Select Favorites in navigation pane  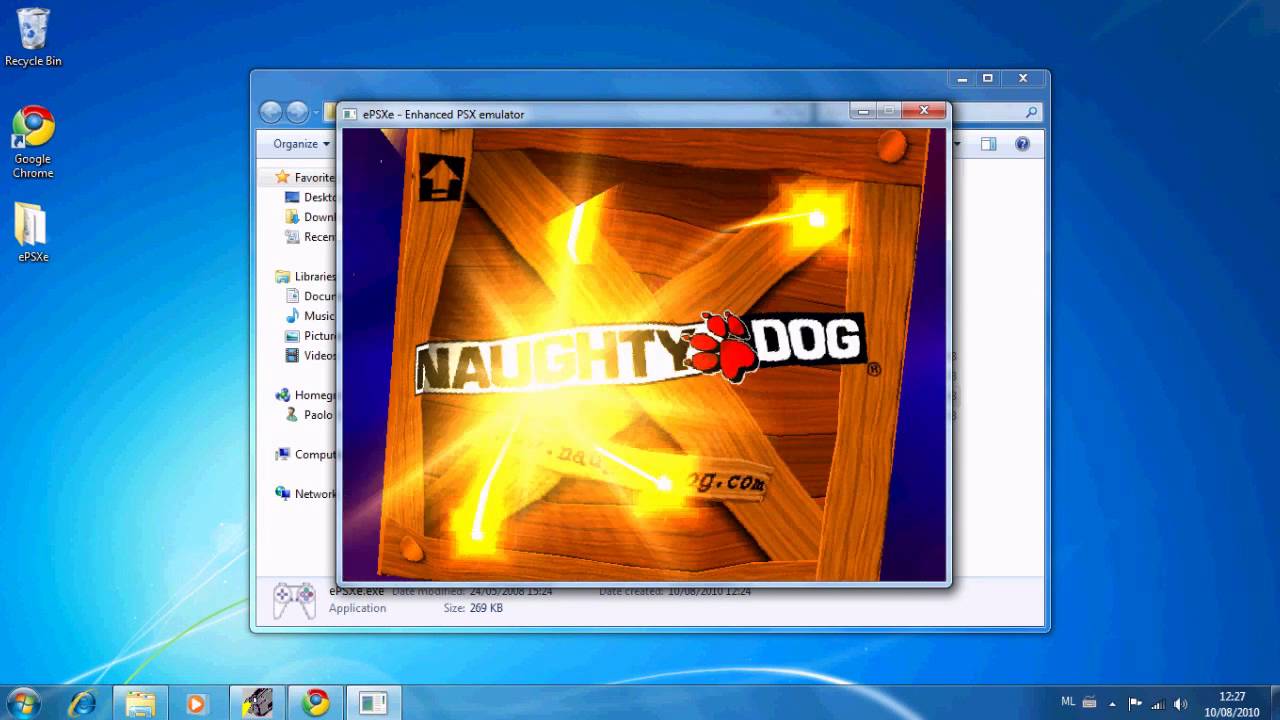pyautogui.click(x=305, y=177)
